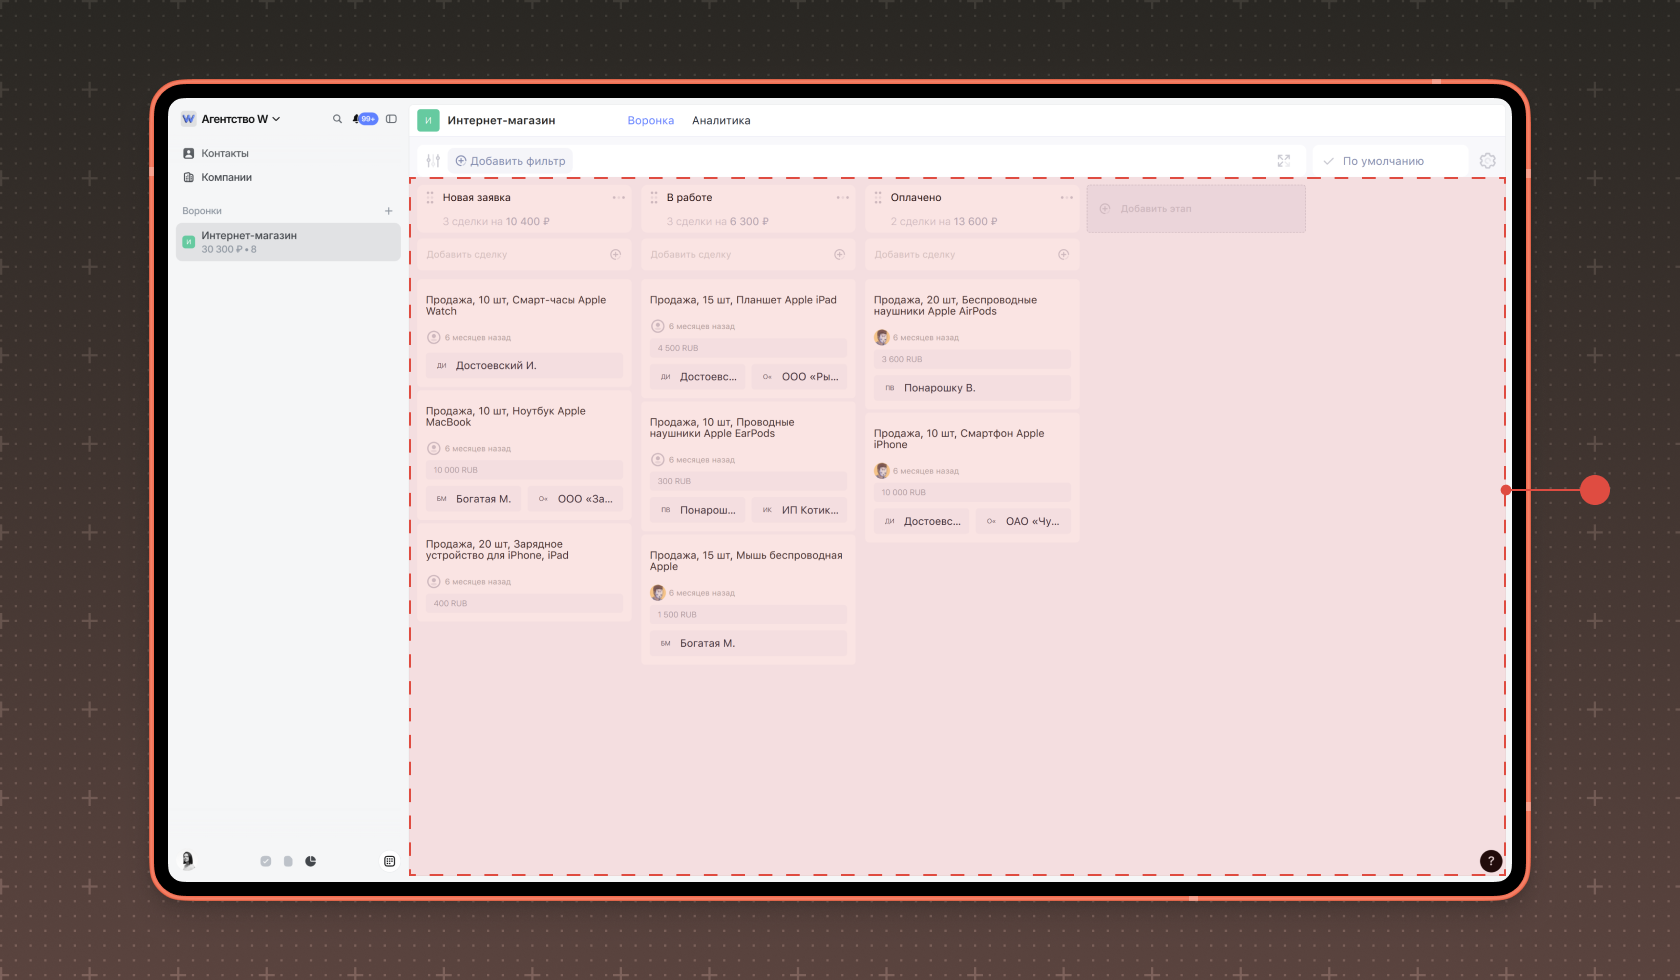Open filter settings sliders icon

[433, 161]
